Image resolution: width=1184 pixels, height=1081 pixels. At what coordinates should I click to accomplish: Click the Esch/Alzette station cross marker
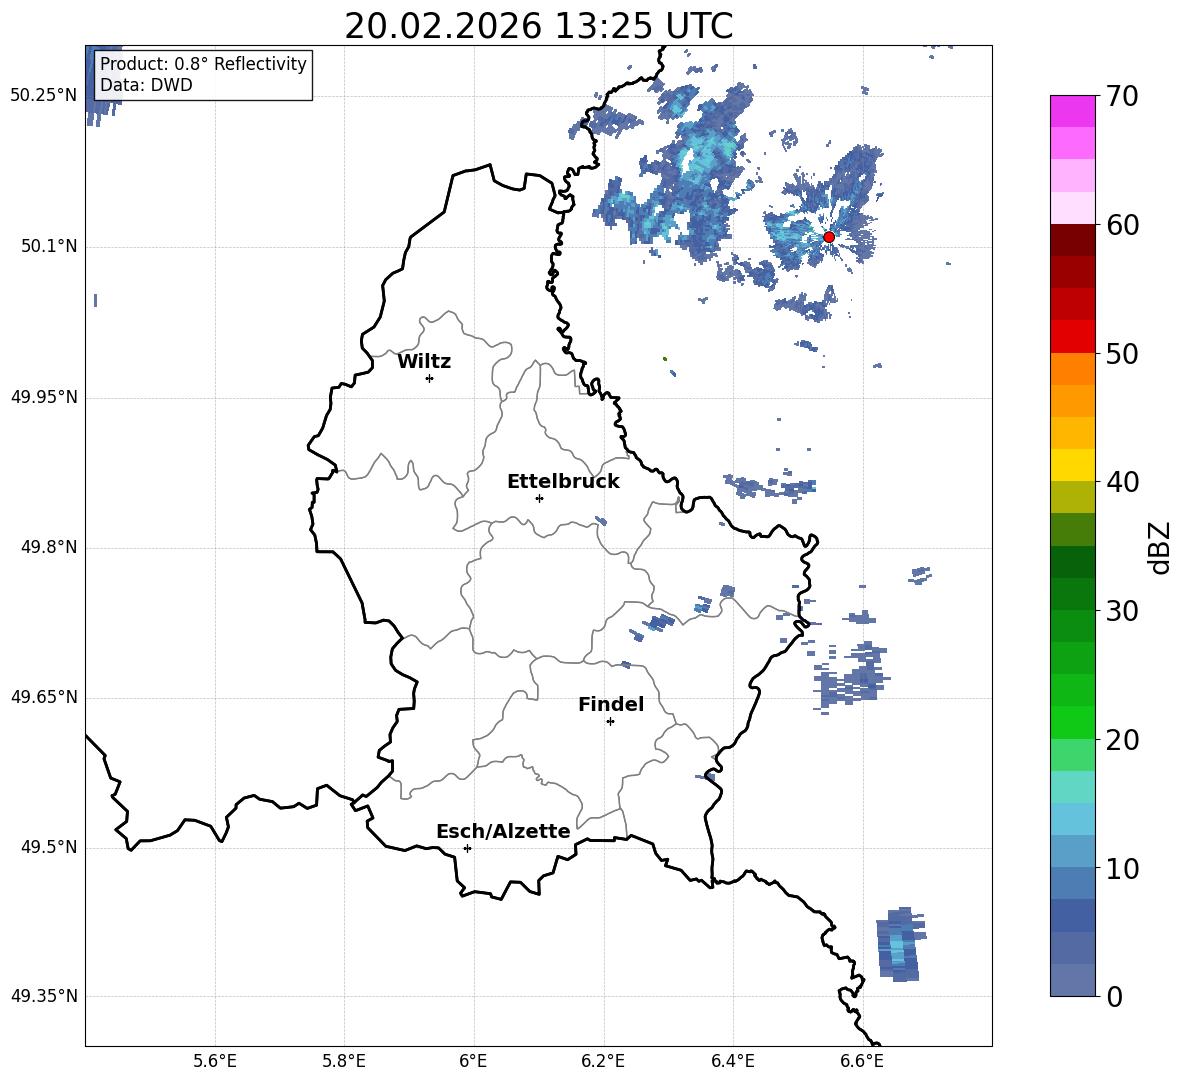pyautogui.click(x=467, y=848)
